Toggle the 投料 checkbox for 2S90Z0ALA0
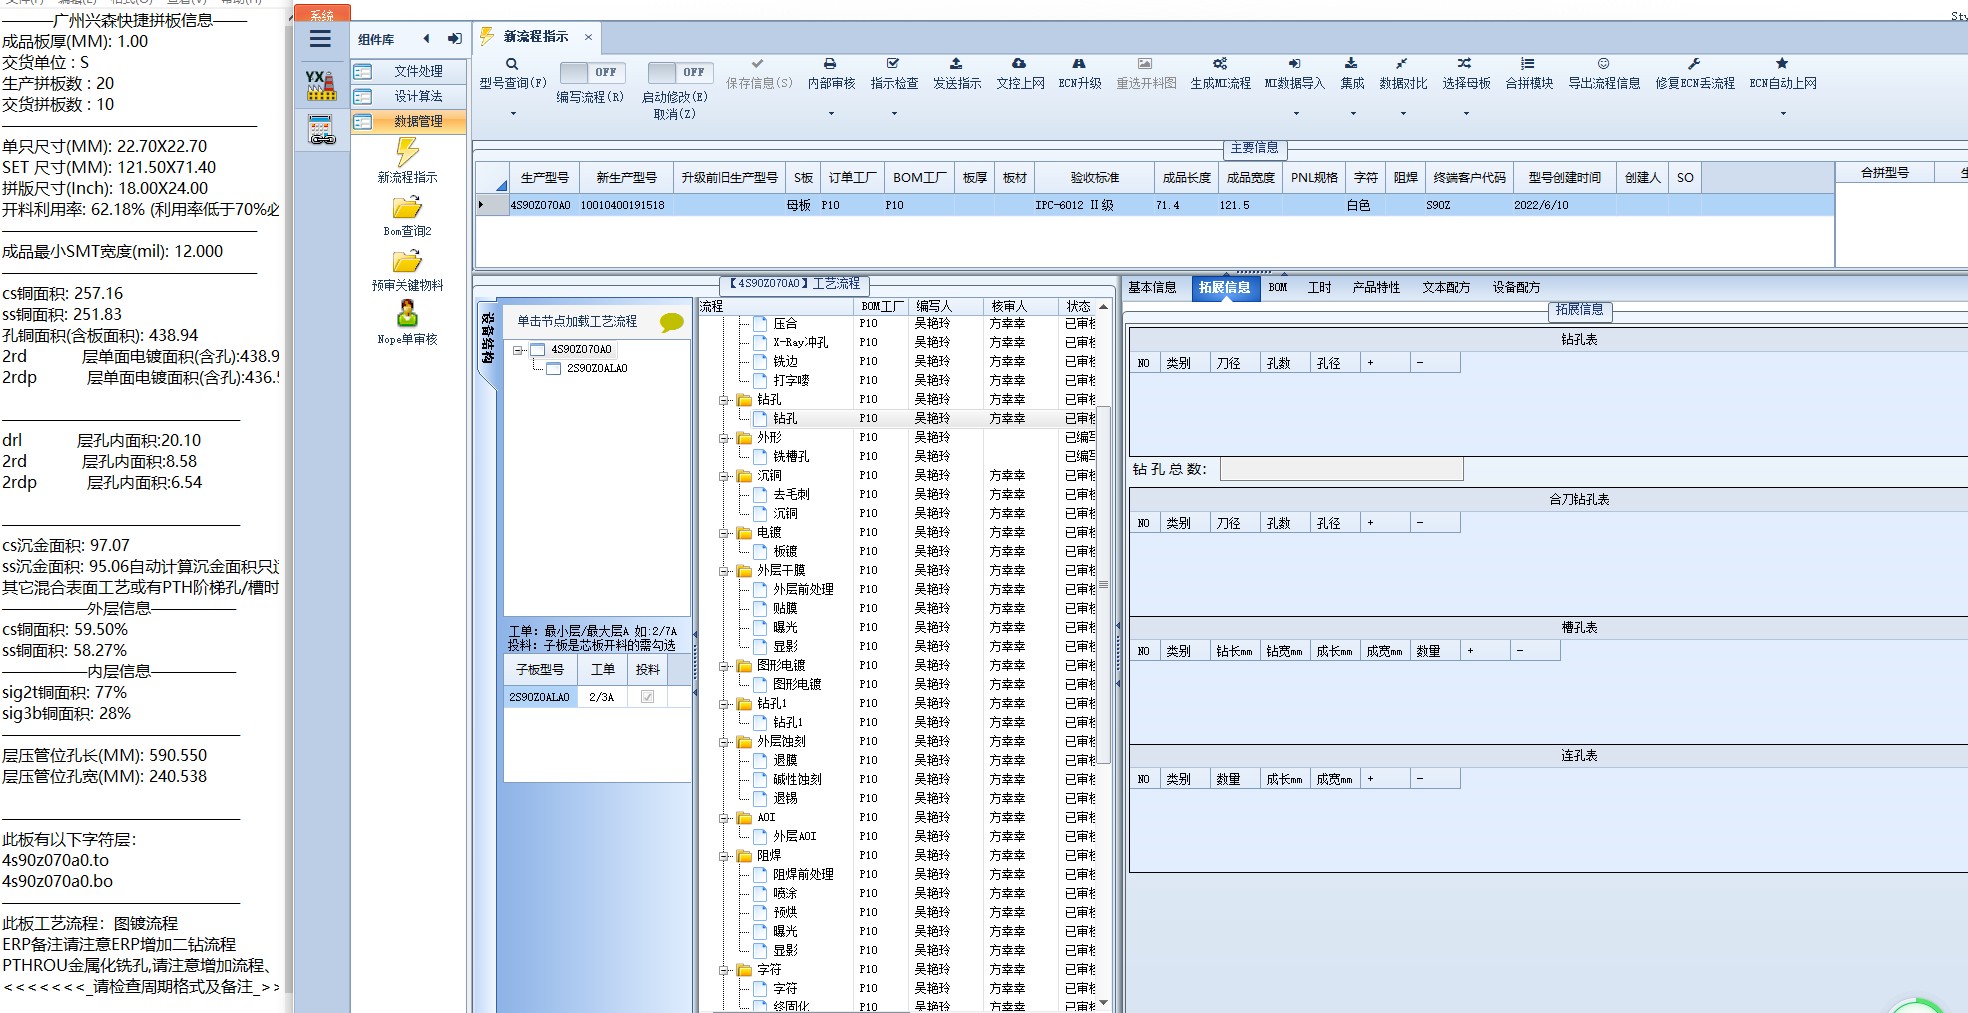The height and width of the screenshot is (1013, 1968). pyautogui.click(x=647, y=697)
